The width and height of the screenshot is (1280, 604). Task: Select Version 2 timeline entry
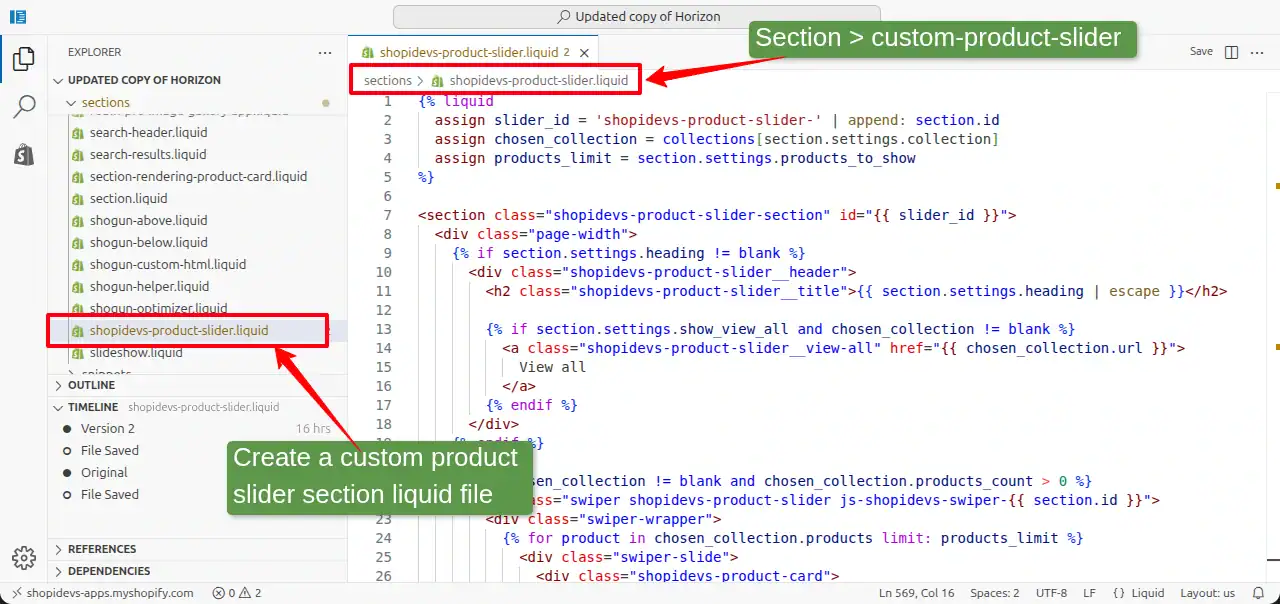click(x=108, y=428)
